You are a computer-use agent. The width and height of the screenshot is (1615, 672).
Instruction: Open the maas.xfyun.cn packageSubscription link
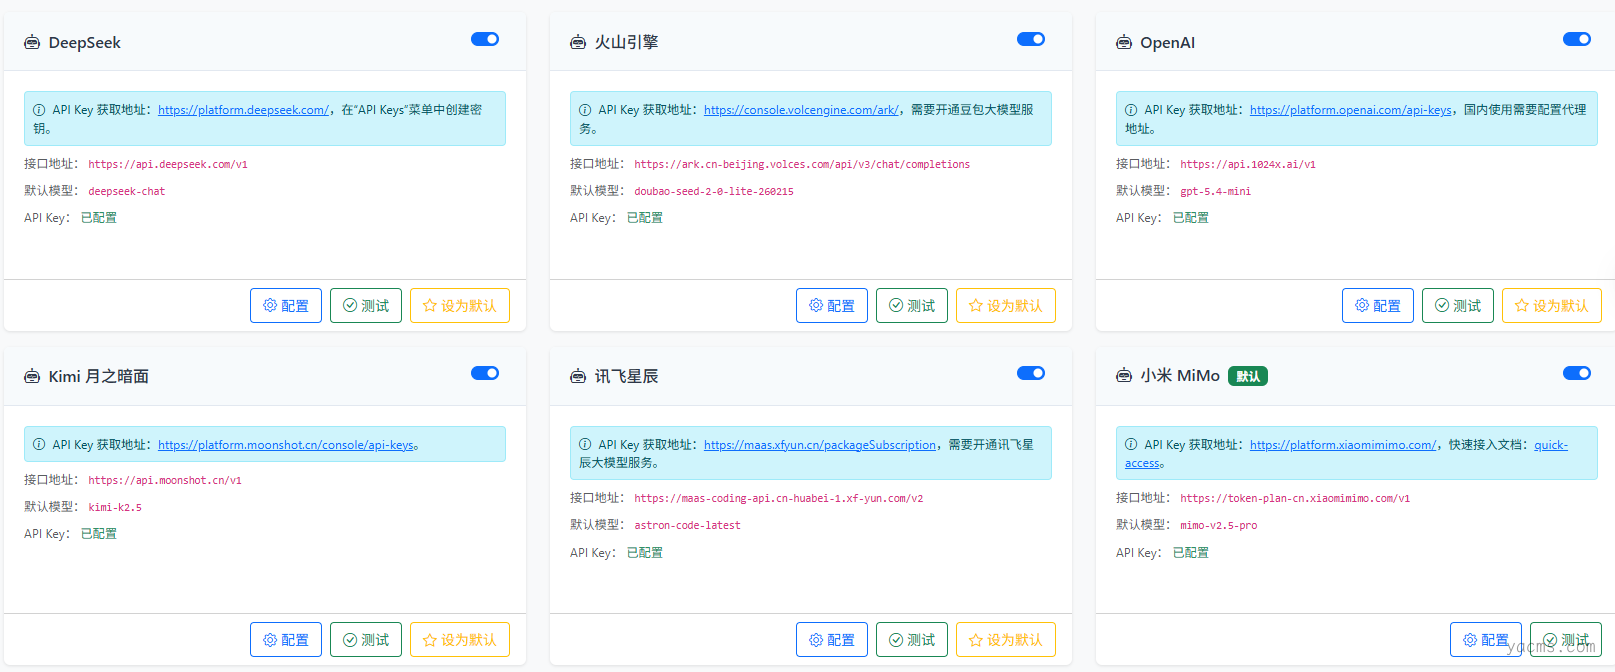coord(820,445)
